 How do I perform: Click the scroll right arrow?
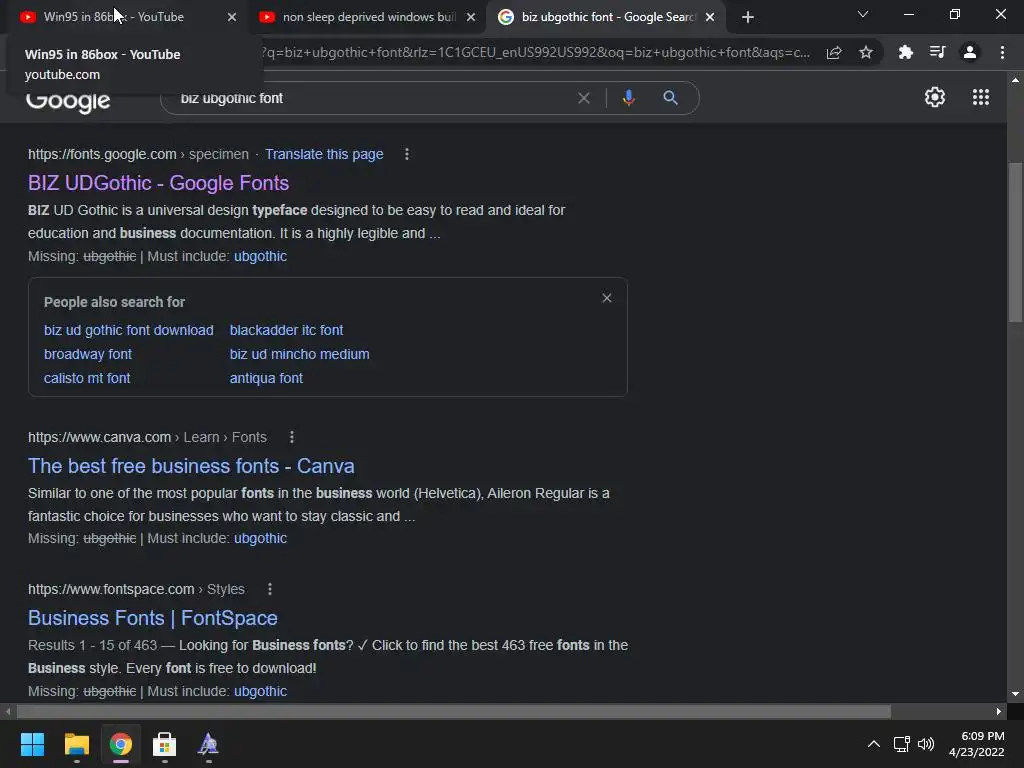999,711
